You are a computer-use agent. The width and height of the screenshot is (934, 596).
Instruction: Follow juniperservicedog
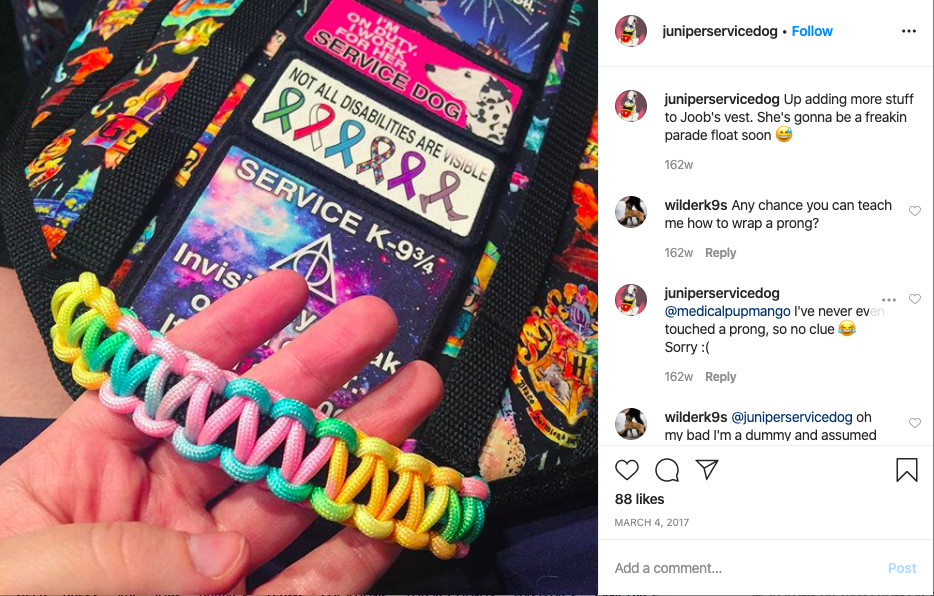(x=812, y=31)
